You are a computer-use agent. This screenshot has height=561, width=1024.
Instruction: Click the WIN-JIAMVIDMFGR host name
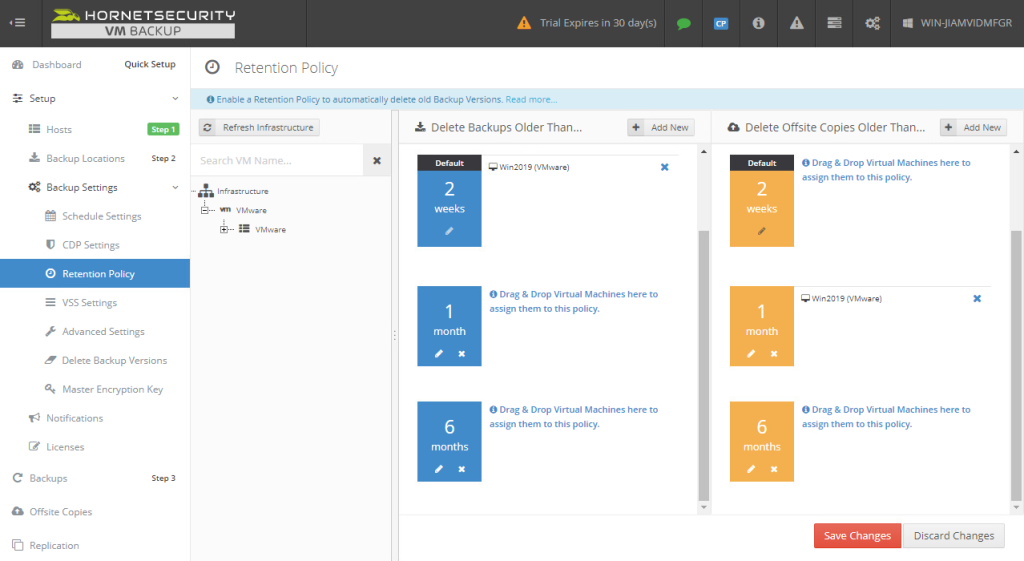pos(966,23)
